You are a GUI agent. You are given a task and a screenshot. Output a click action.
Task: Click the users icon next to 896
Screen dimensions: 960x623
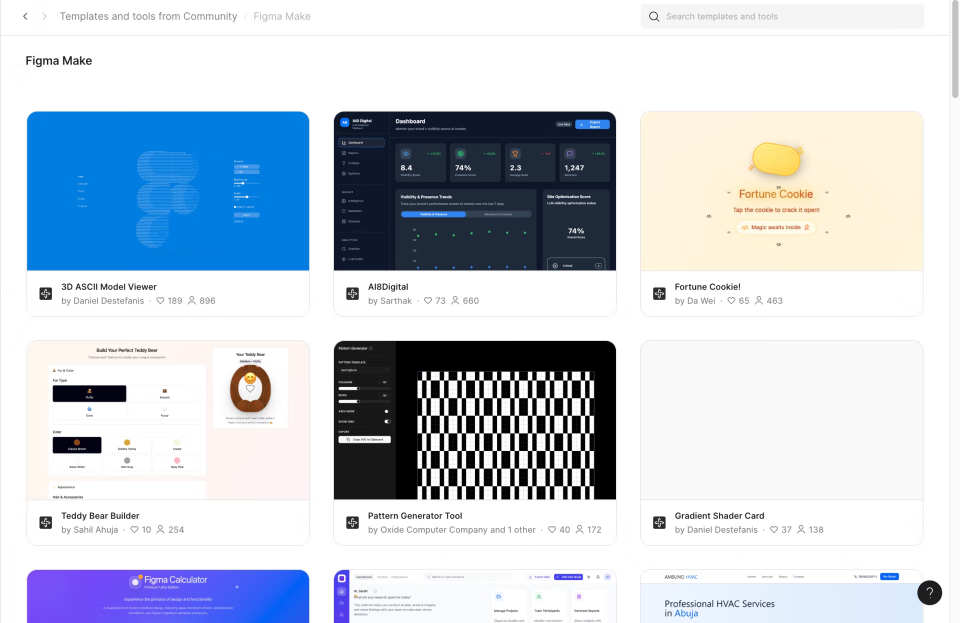pyautogui.click(x=192, y=300)
